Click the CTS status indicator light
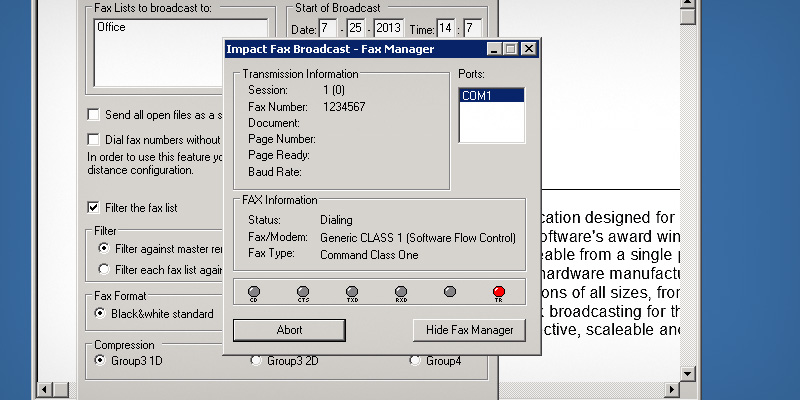800x400 pixels. (303, 291)
